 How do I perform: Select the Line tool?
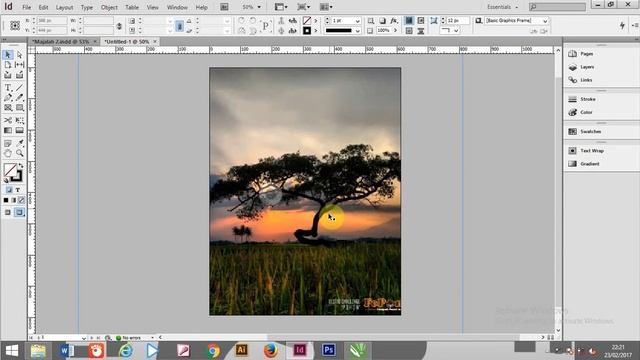(x=19, y=87)
